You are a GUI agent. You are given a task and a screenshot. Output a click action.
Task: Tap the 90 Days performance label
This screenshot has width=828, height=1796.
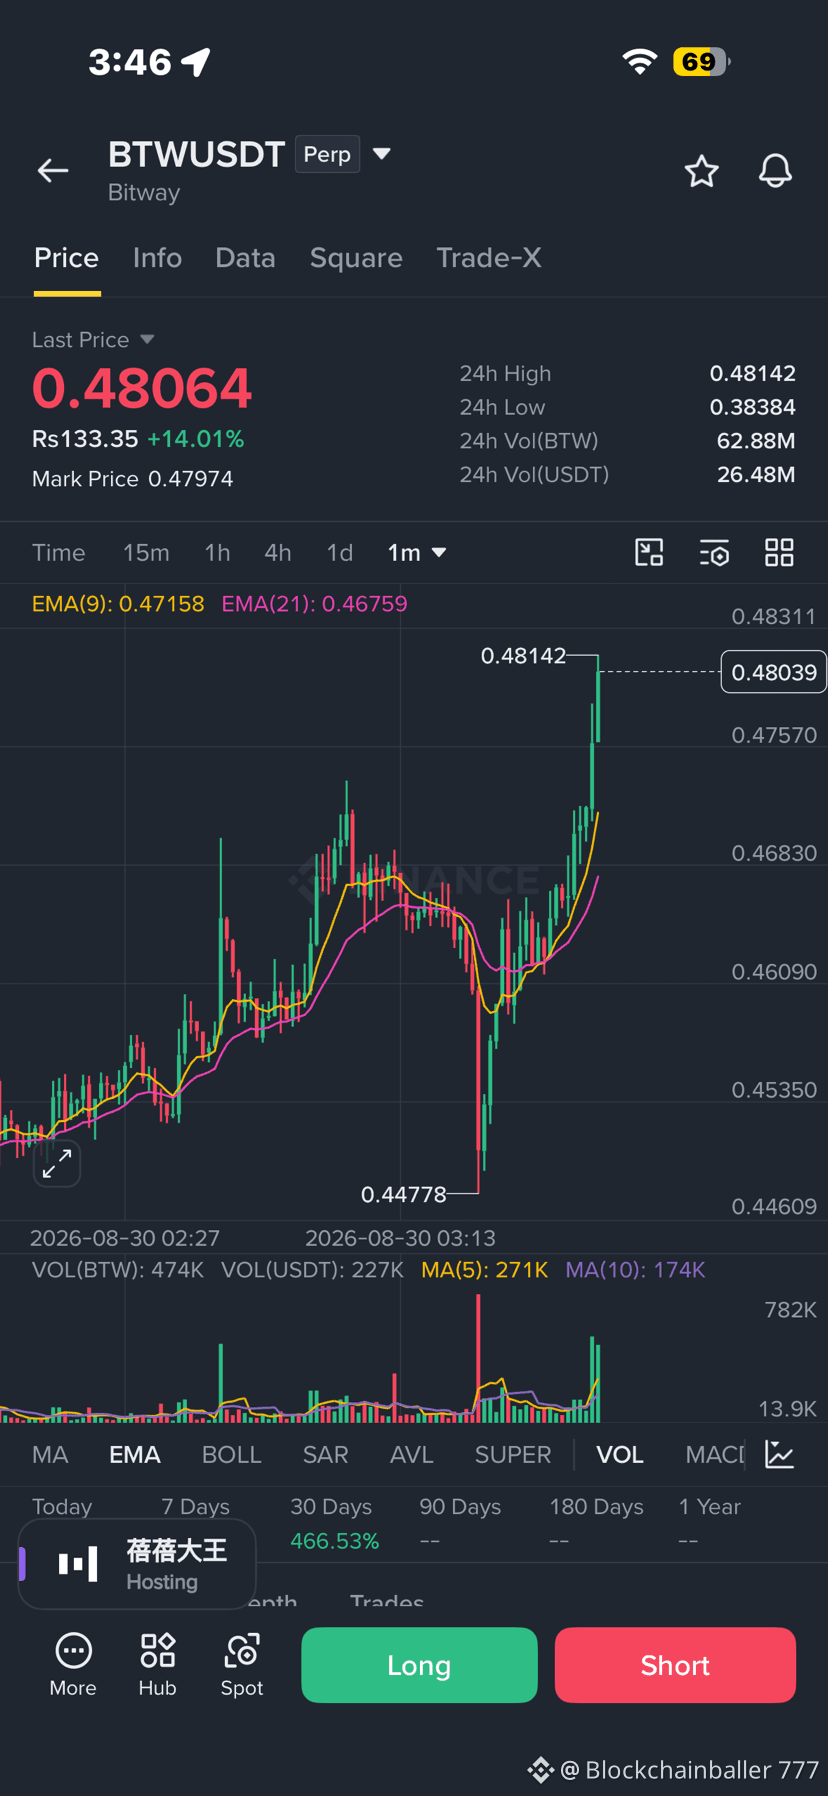pyautogui.click(x=461, y=1506)
